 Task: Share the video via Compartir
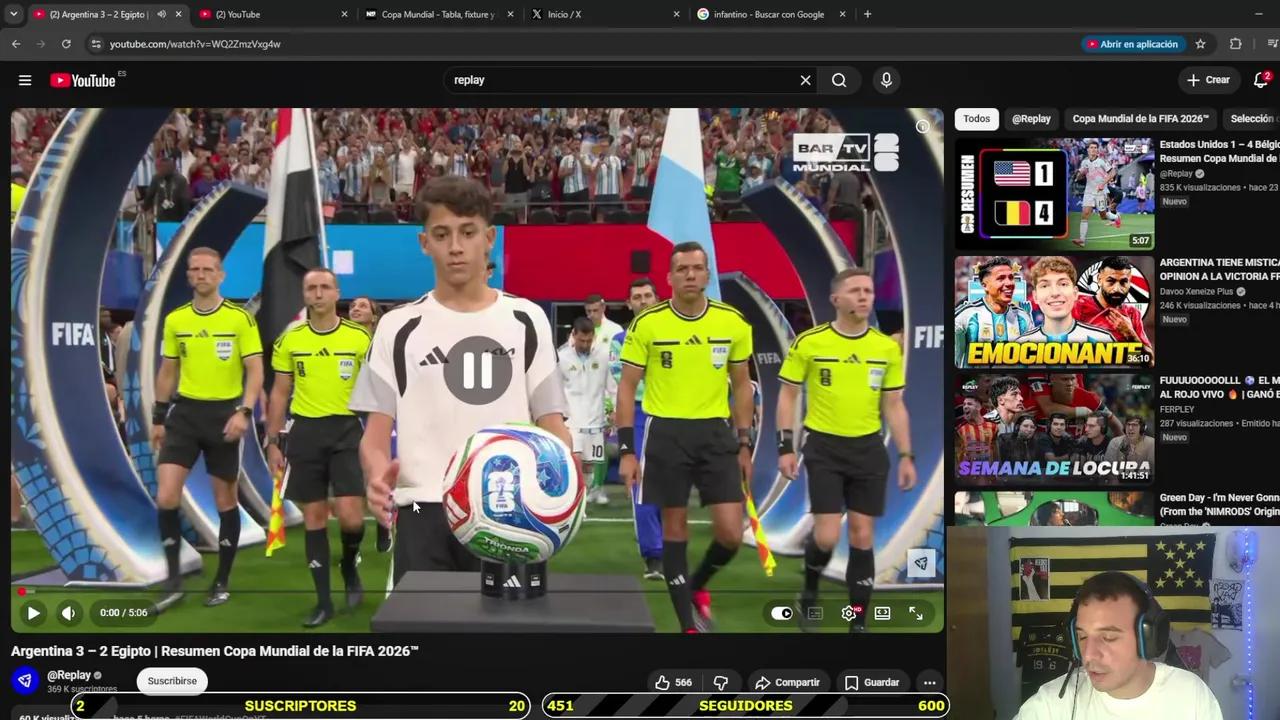pyautogui.click(x=787, y=682)
